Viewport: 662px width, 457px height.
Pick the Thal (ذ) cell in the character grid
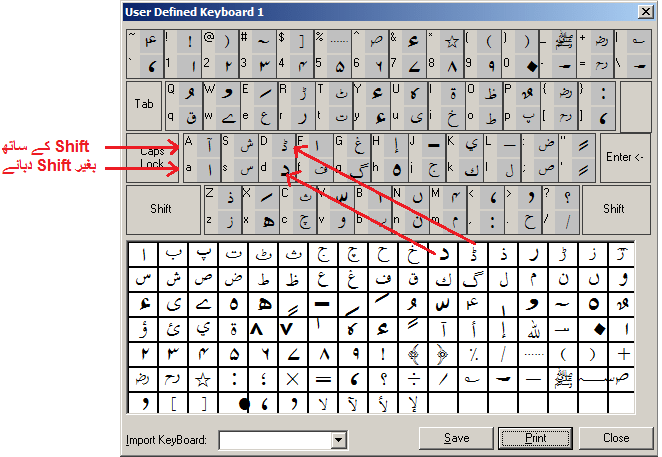point(503,254)
